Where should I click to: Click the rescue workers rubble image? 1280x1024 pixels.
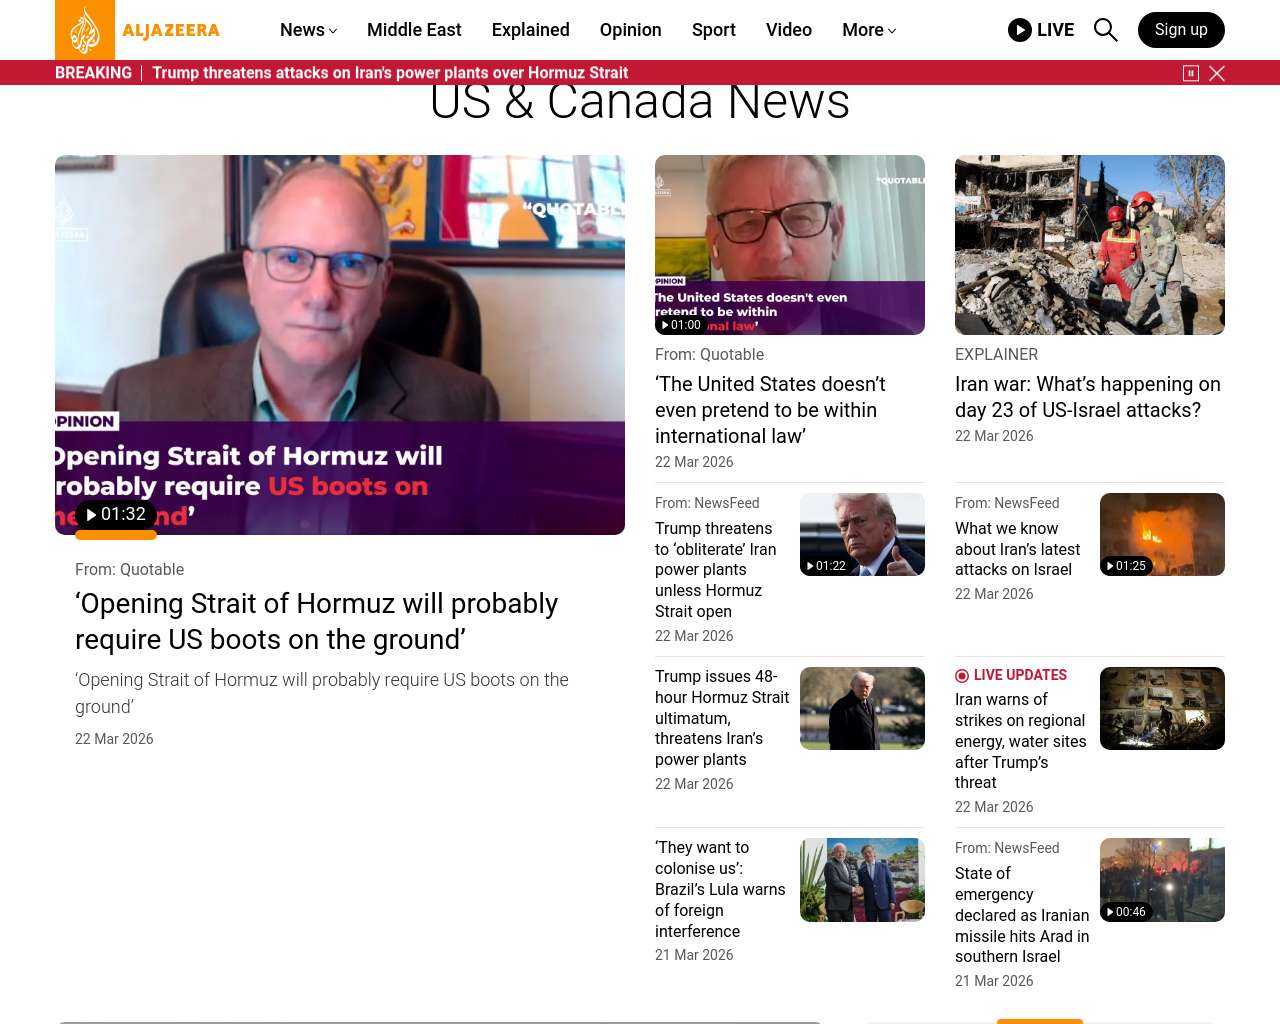coord(1089,245)
